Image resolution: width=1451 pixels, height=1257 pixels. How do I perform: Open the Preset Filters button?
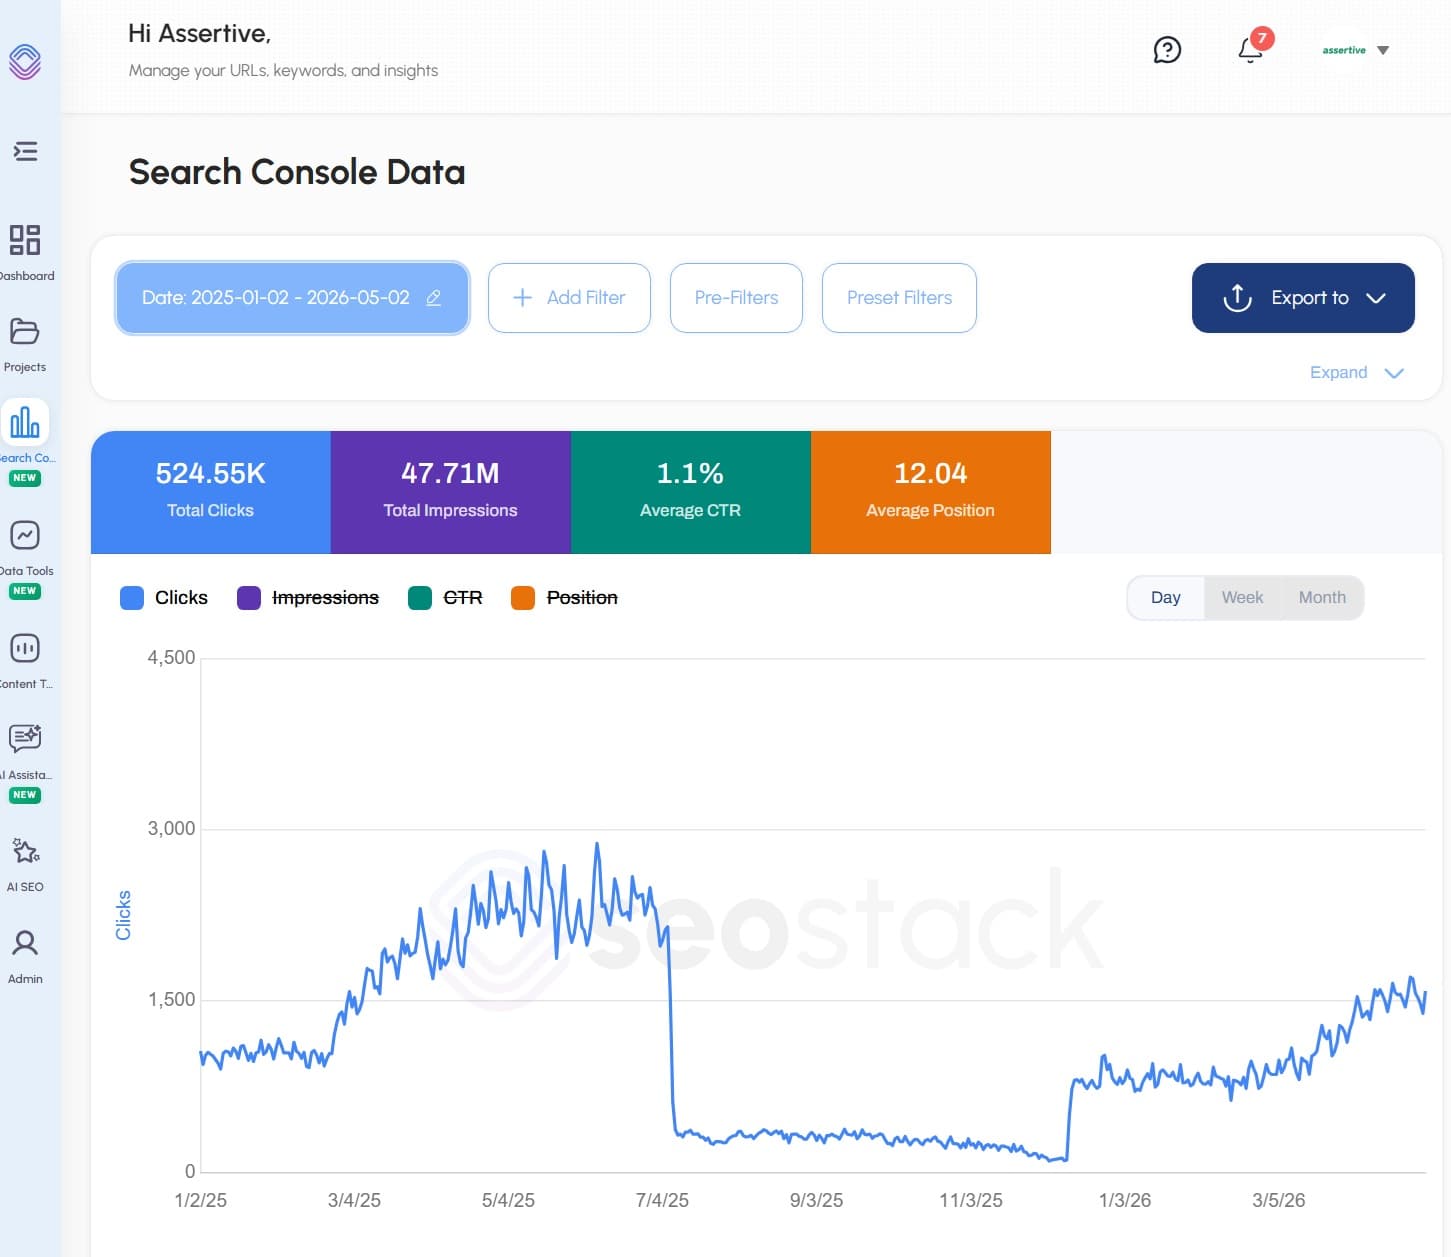point(899,298)
